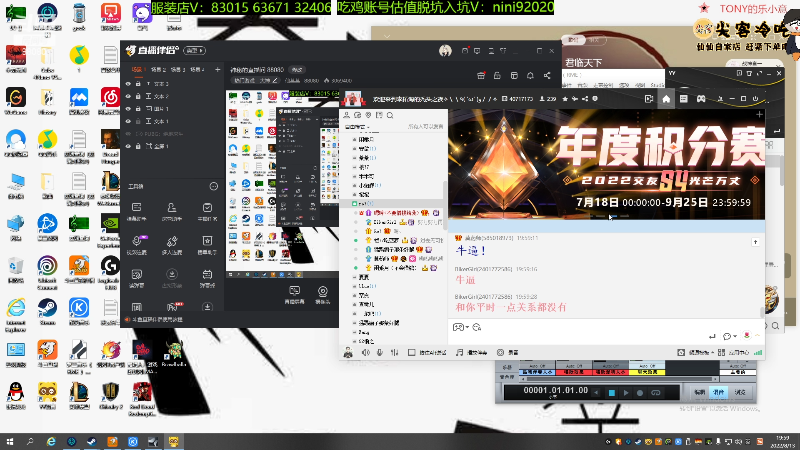Toggle lock on the 文本 2 layer

pyautogui.click(x=138, y=96)
